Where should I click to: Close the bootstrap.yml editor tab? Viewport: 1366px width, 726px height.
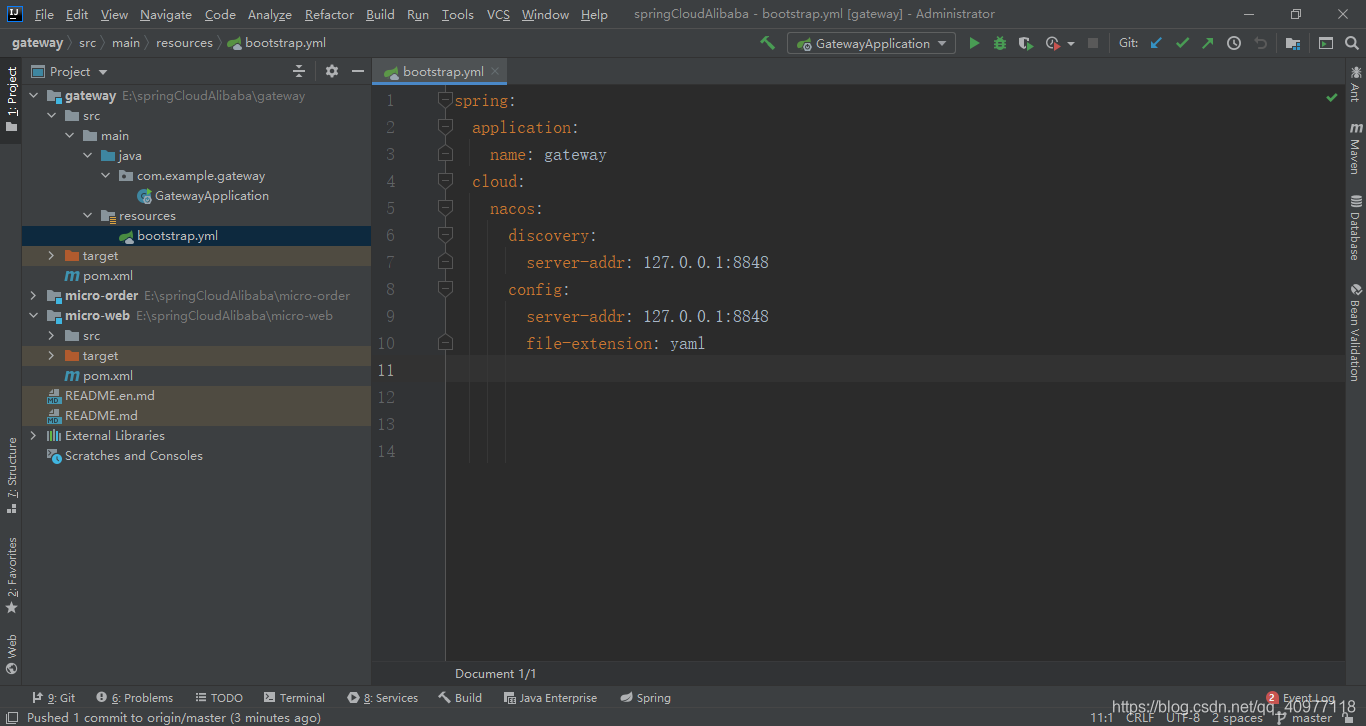click(x=495, y=72)
